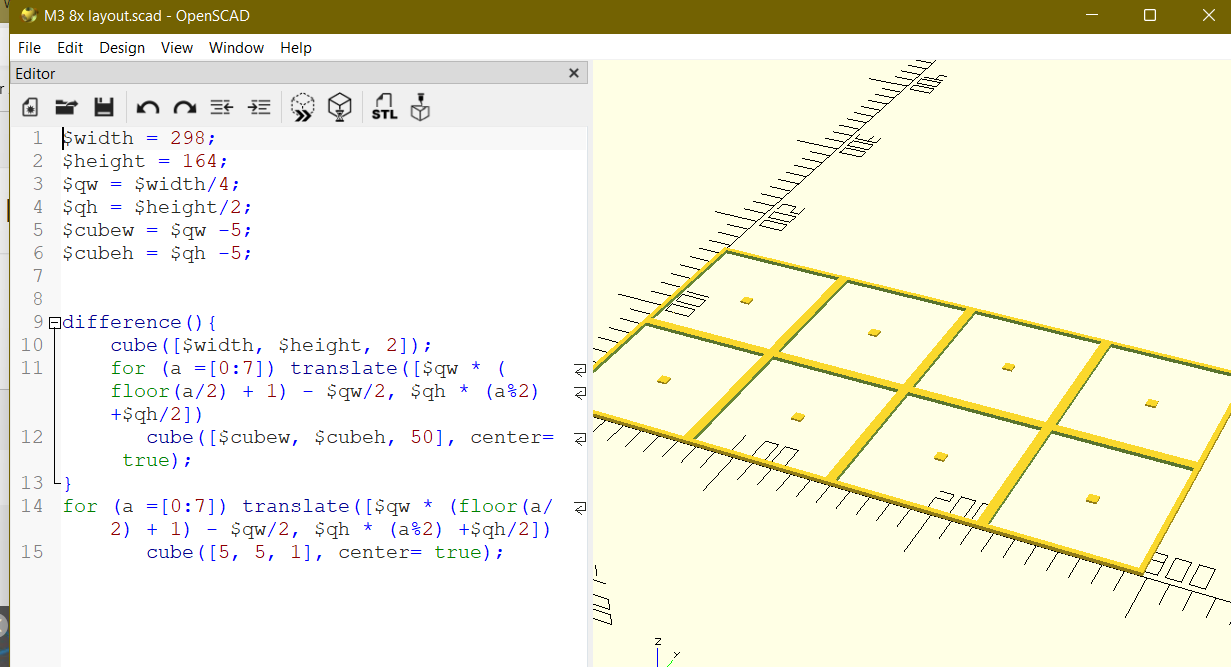
Task: Open the File menu
Action: click(x=29, y=48)
